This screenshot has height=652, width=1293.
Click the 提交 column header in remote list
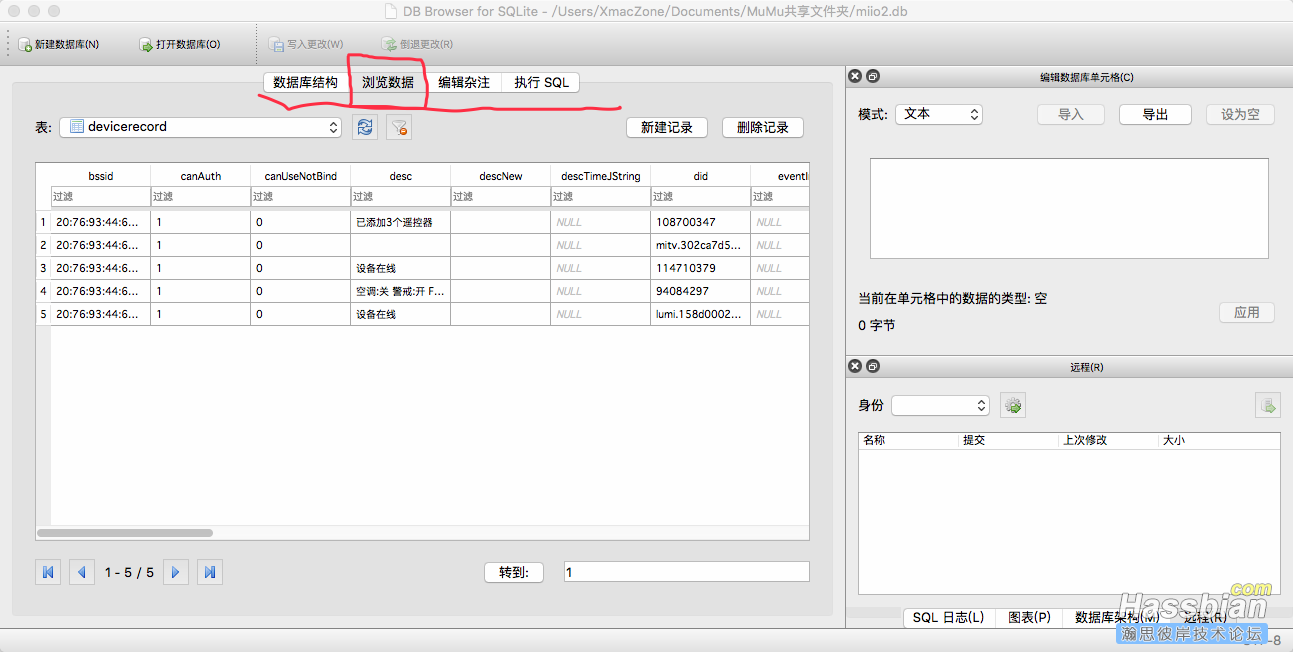[1009, 440]
